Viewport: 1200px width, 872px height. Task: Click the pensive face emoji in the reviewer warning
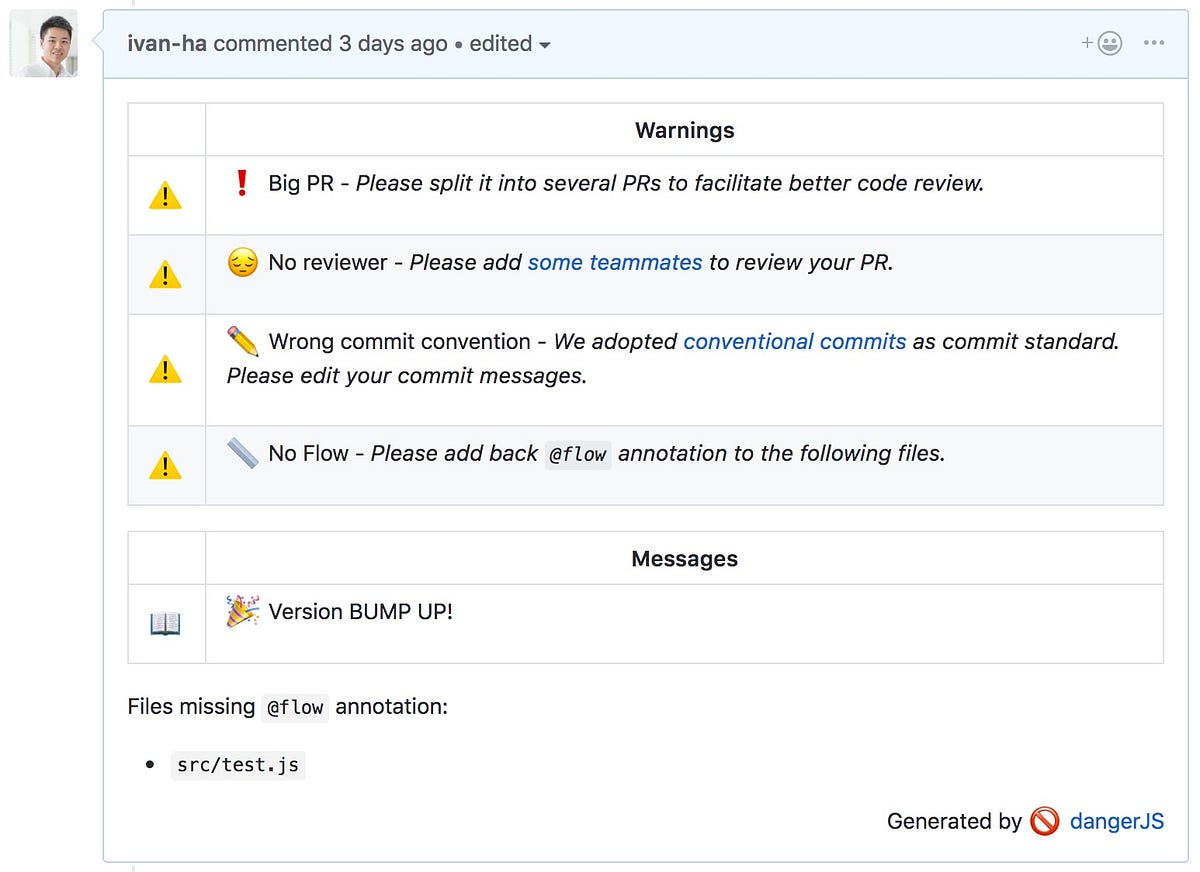[x=241, y=262]
